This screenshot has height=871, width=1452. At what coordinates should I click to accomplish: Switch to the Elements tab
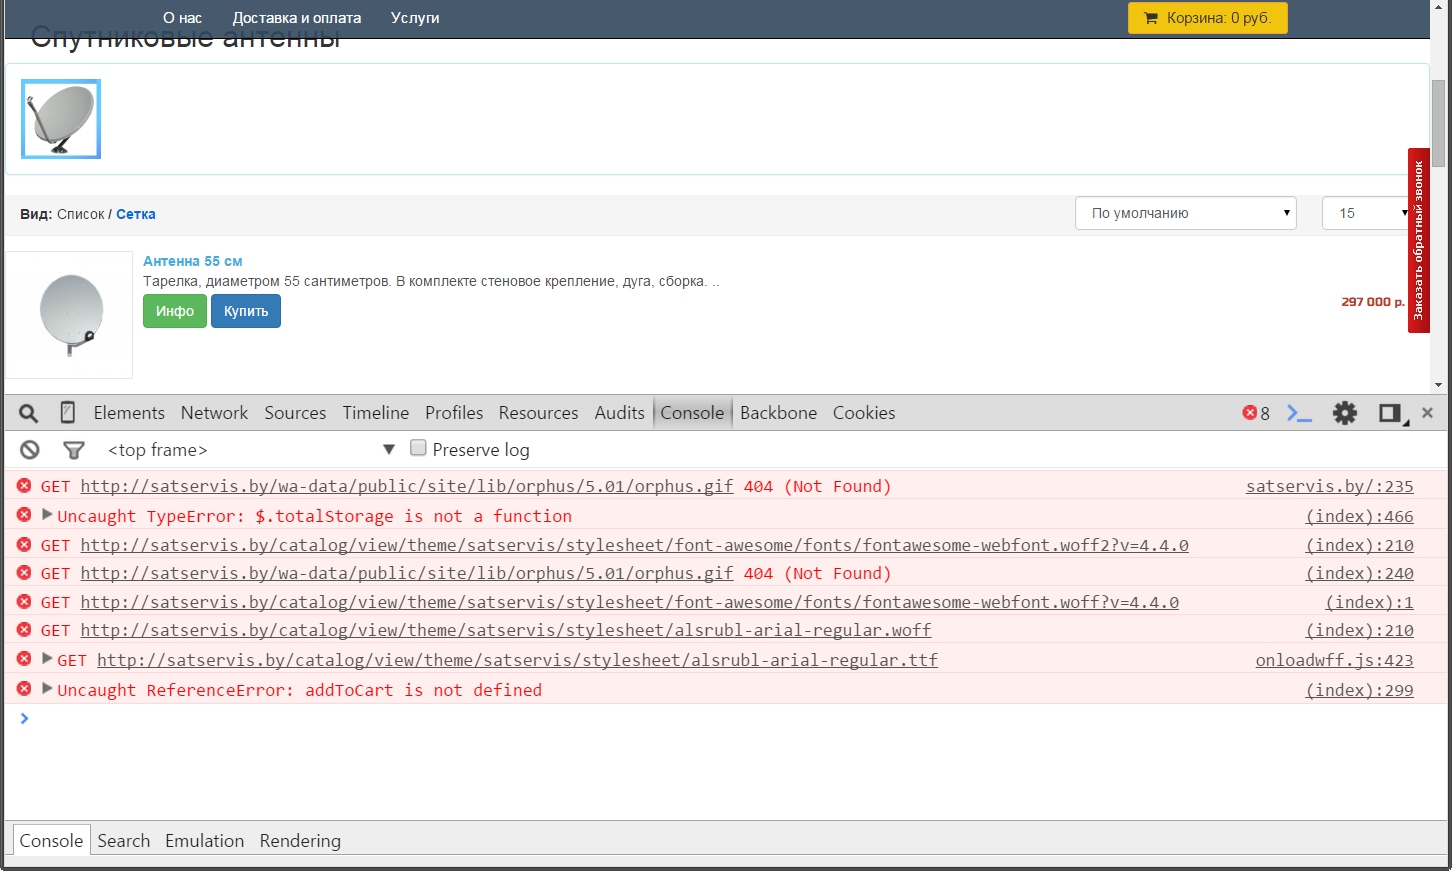click(x=129, y=413)
